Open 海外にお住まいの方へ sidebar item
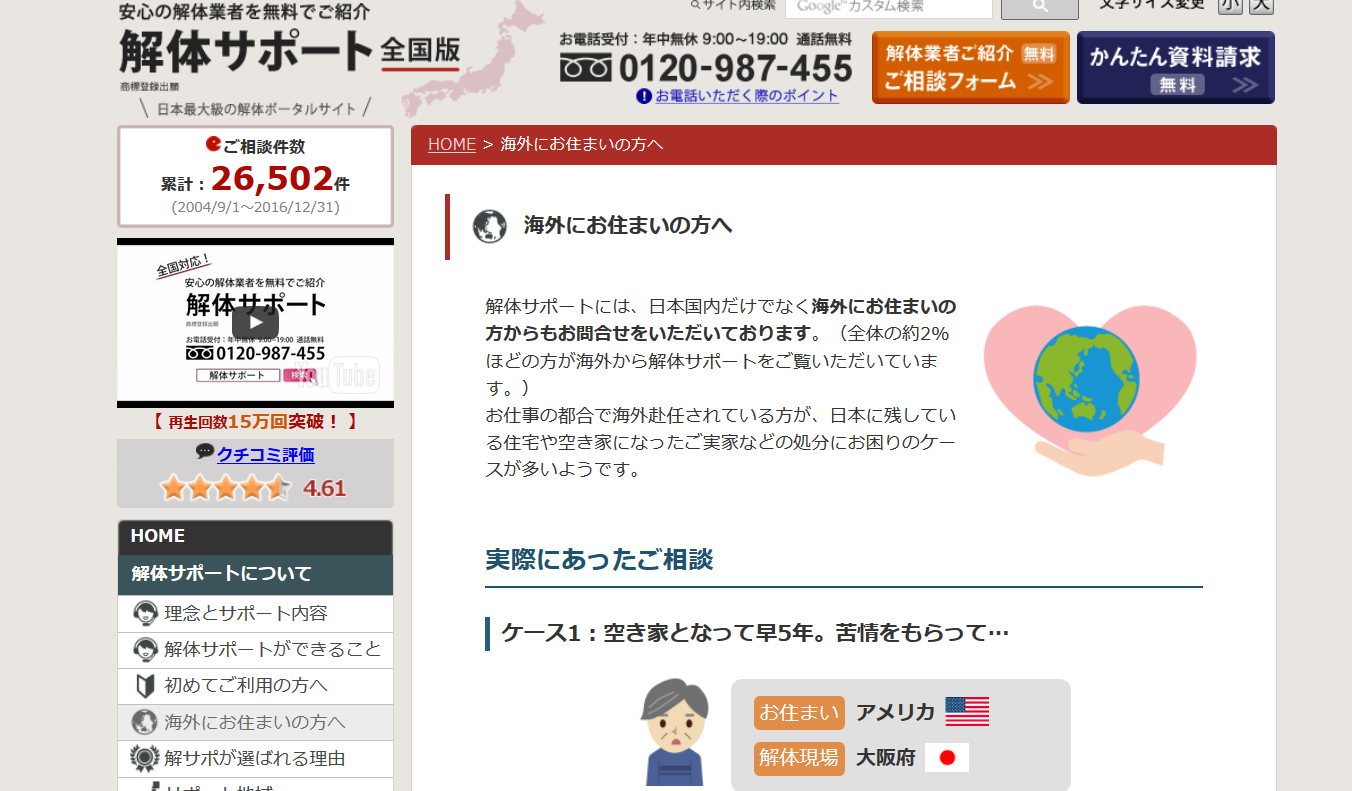Viewport: 1352px width, 791px height. tap(255, 722)
